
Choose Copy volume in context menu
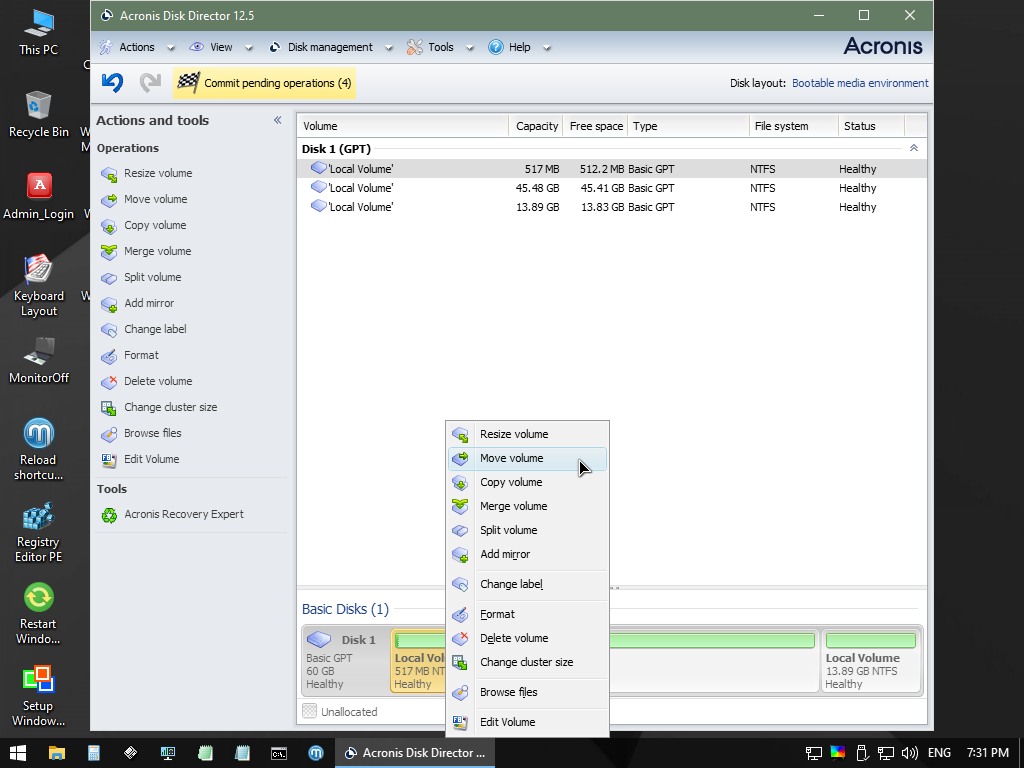(528, 483)
